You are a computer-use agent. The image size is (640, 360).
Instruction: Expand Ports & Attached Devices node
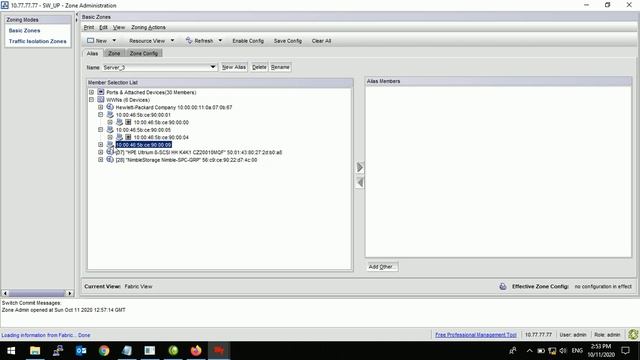(x=91, y=92)
